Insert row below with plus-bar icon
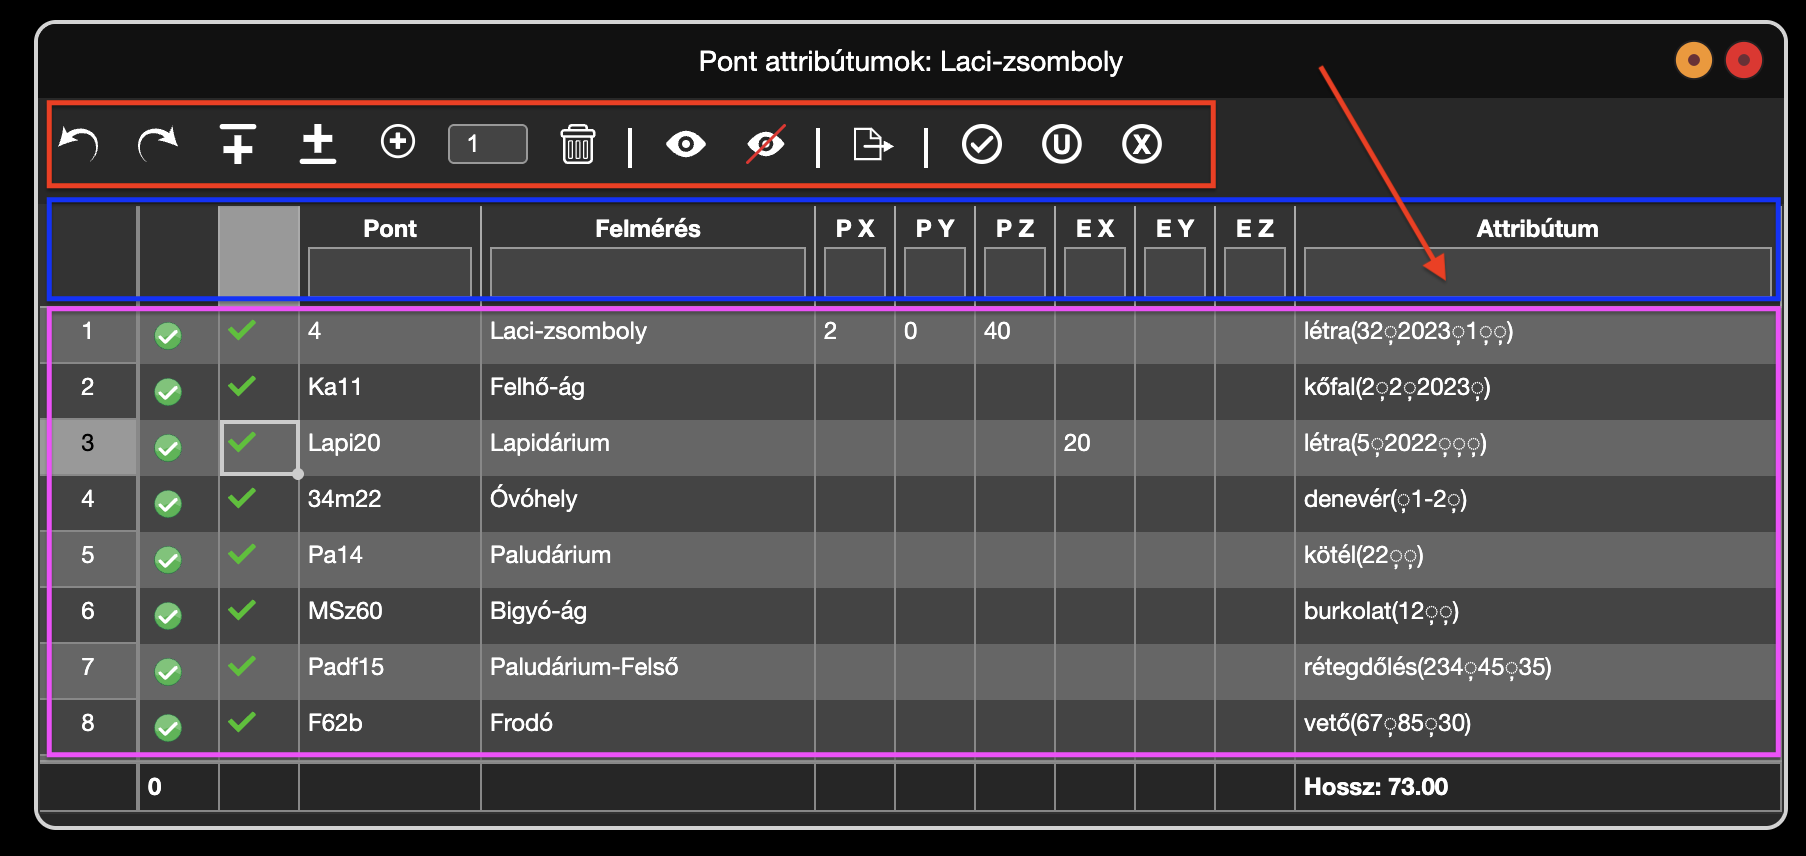Image resolution: width=1806 pixels, height=856 pixels. [x=318, y=144]
